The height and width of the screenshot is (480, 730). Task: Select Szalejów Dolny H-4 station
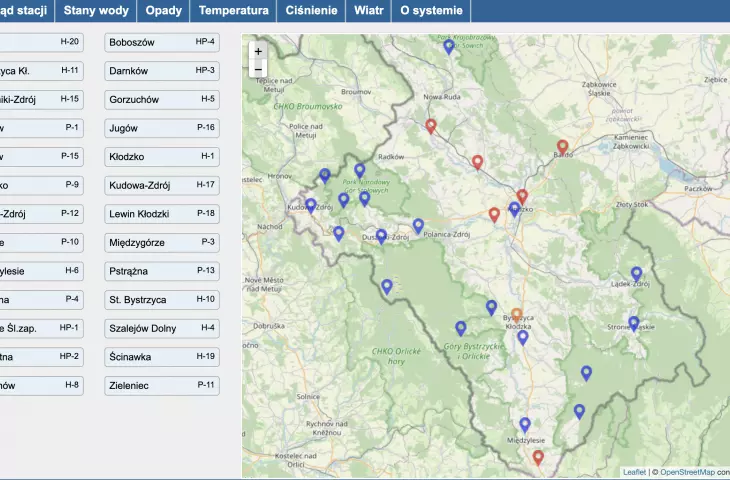pyautogui.click(x=162, y=328)
